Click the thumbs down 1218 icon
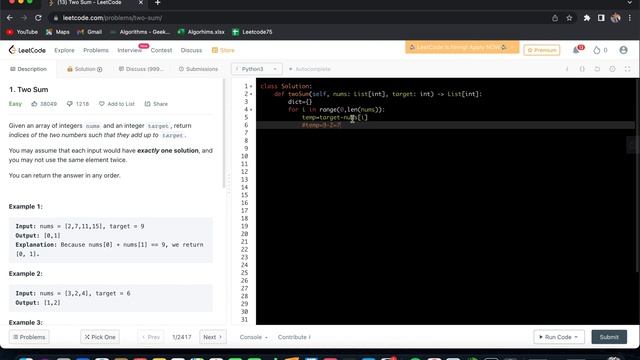This screenshot has height=360, width=640. (70, 104)
